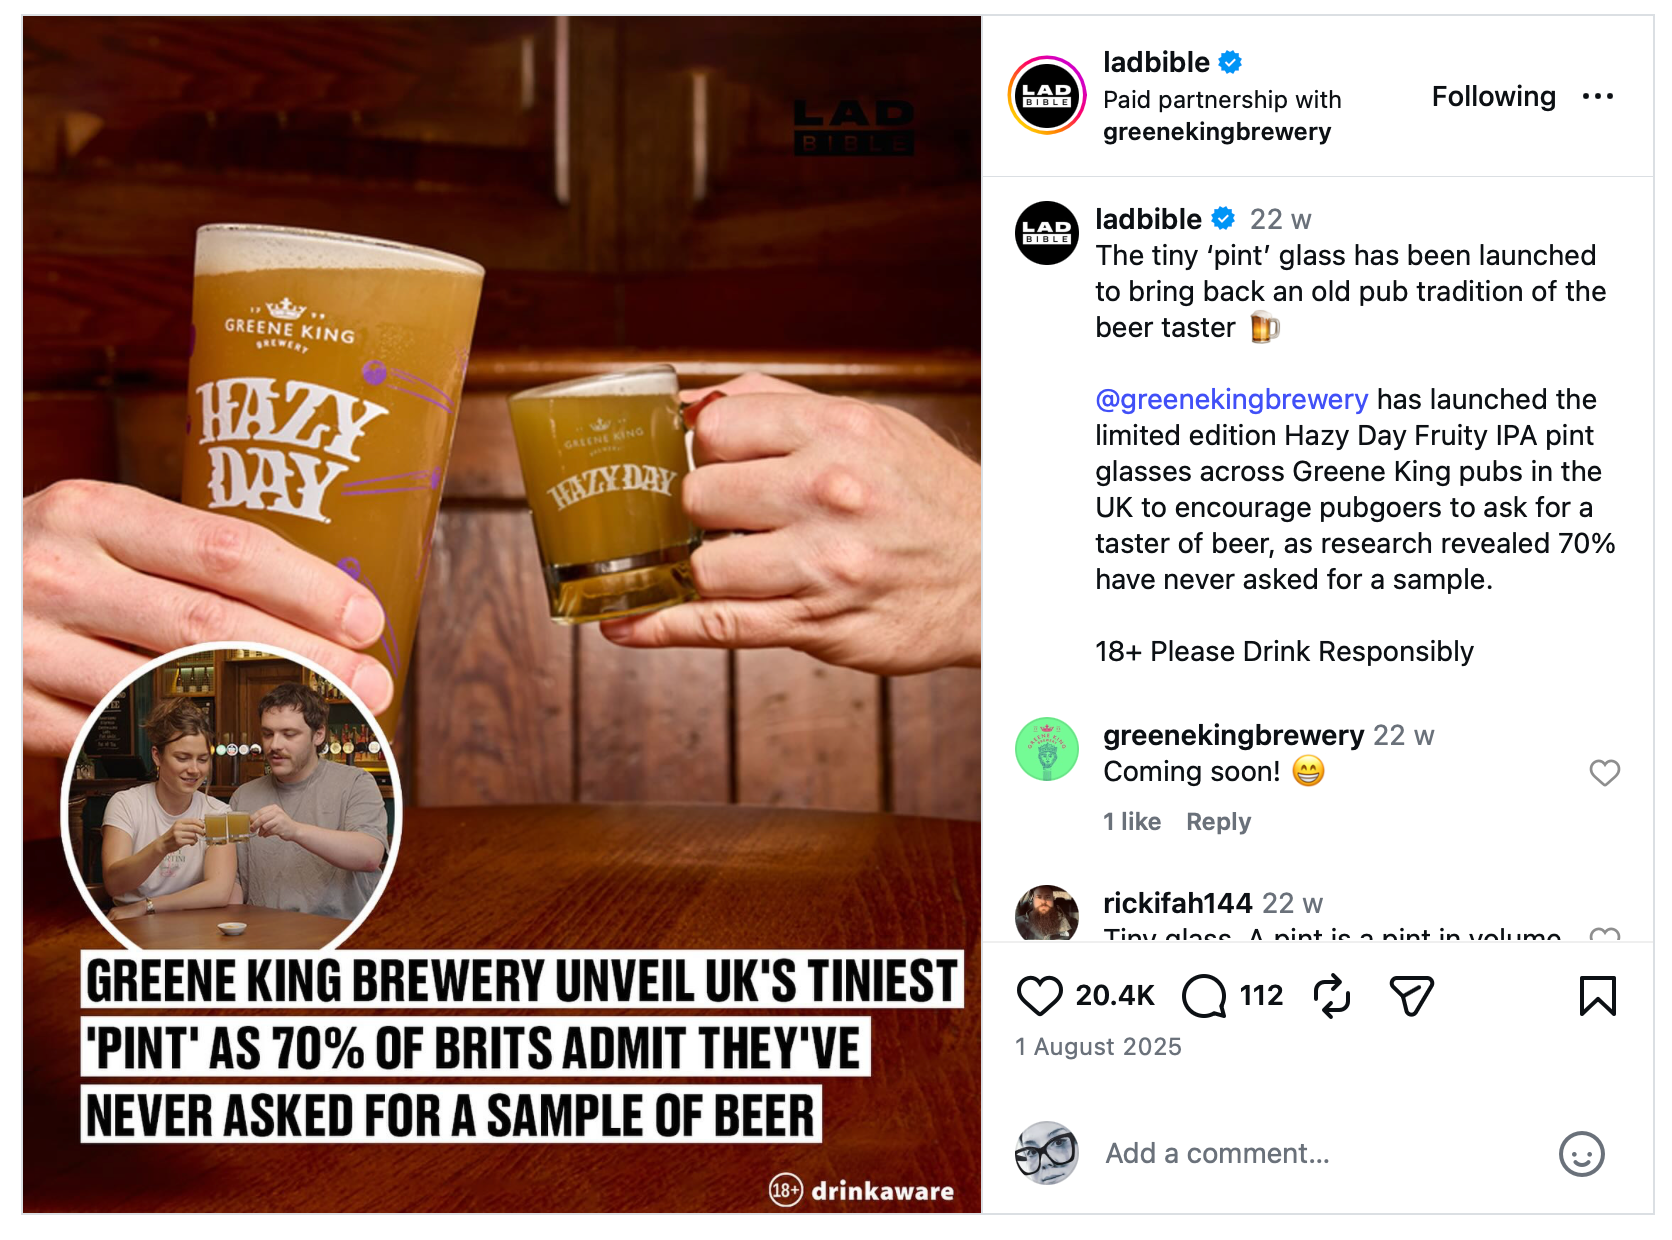Open the rickifah144 username link
Image resolution: width=1672 pixels, height=1240 pixels.
click(x=1177, y=904)
